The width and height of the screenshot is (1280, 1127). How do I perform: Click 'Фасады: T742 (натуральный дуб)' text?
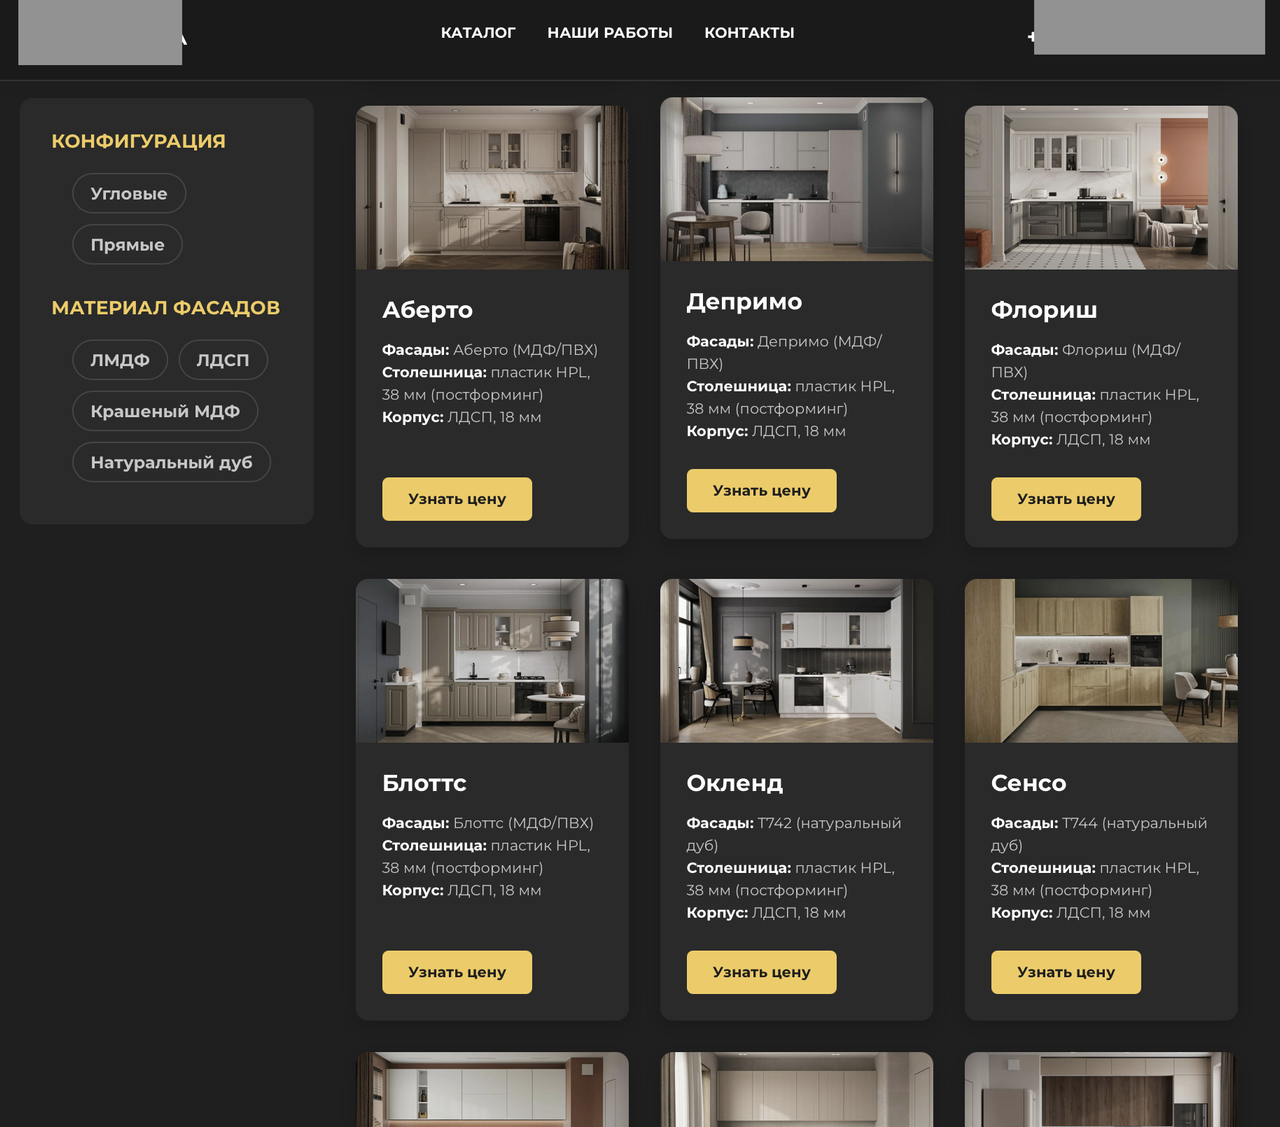pyautogui.click(x=794, y=834)
